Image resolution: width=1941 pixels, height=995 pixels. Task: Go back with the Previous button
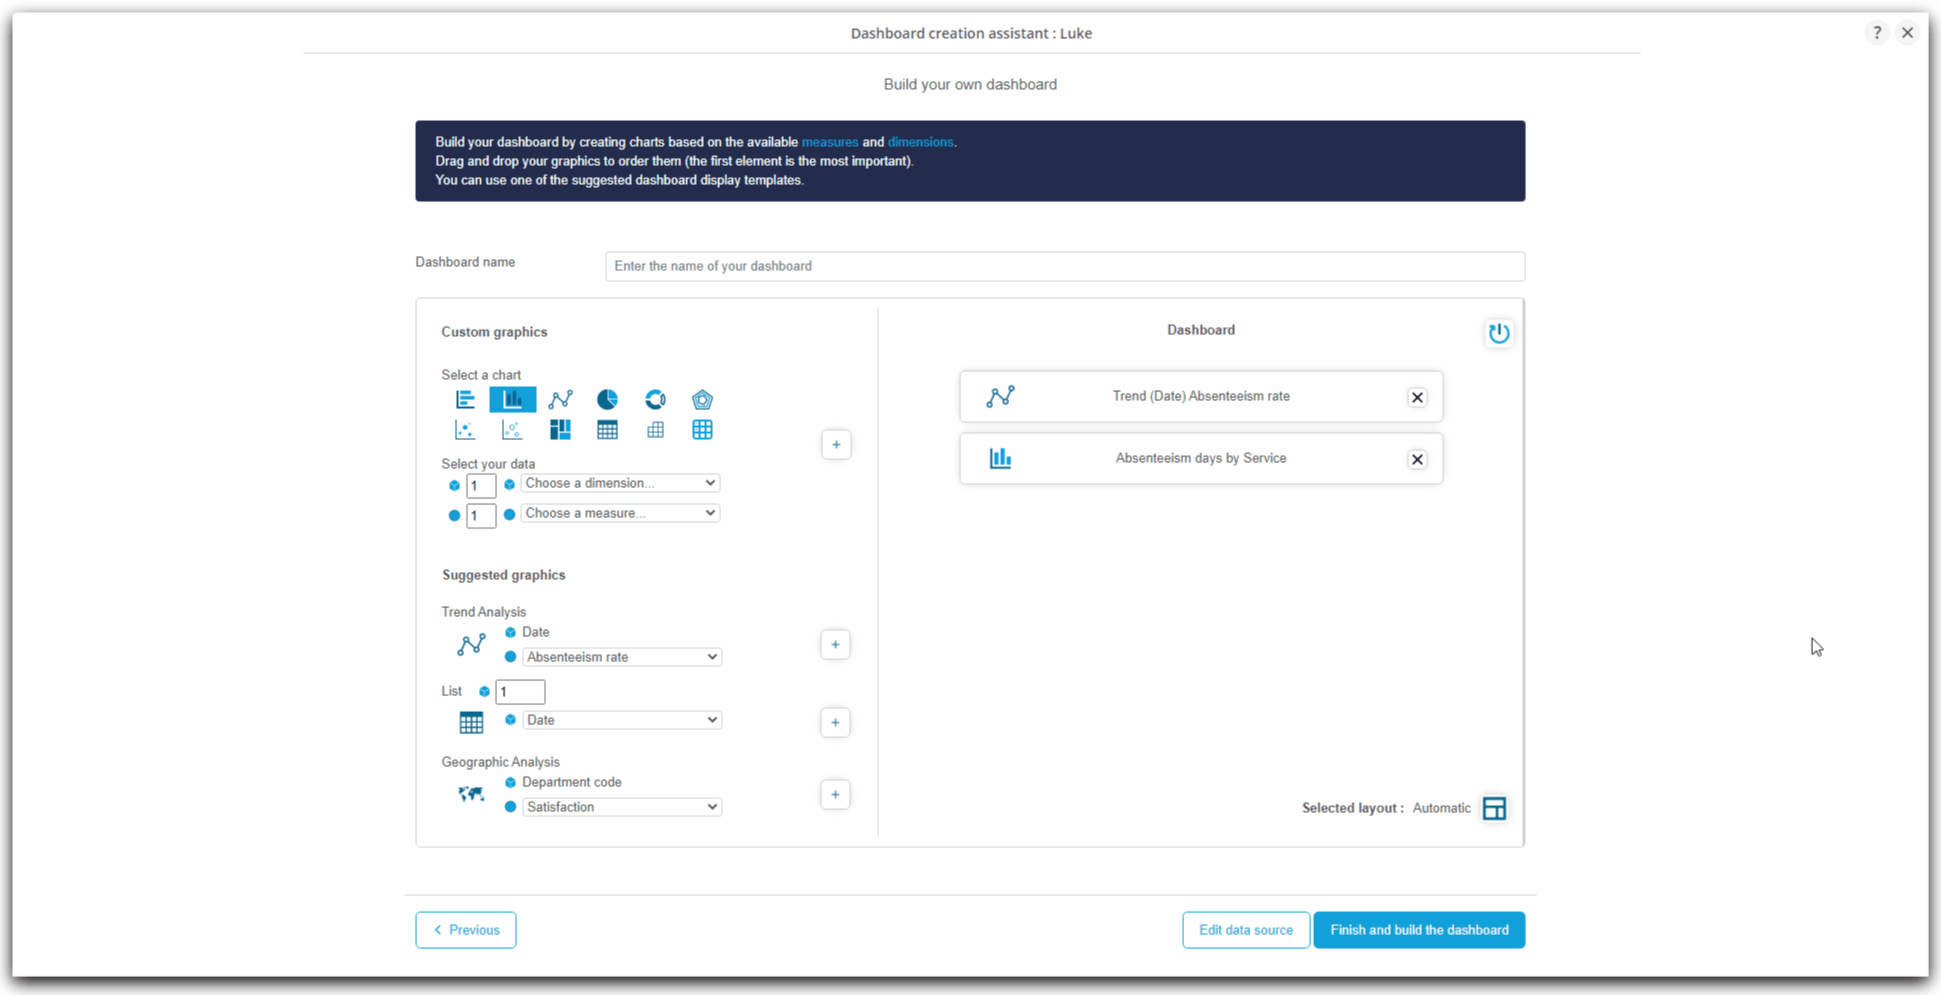(x=466, y=930)
